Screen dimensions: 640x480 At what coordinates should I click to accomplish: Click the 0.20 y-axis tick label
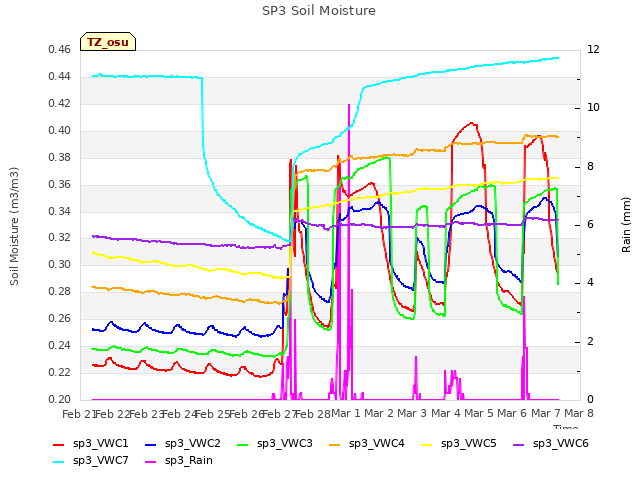pos(59,400)
